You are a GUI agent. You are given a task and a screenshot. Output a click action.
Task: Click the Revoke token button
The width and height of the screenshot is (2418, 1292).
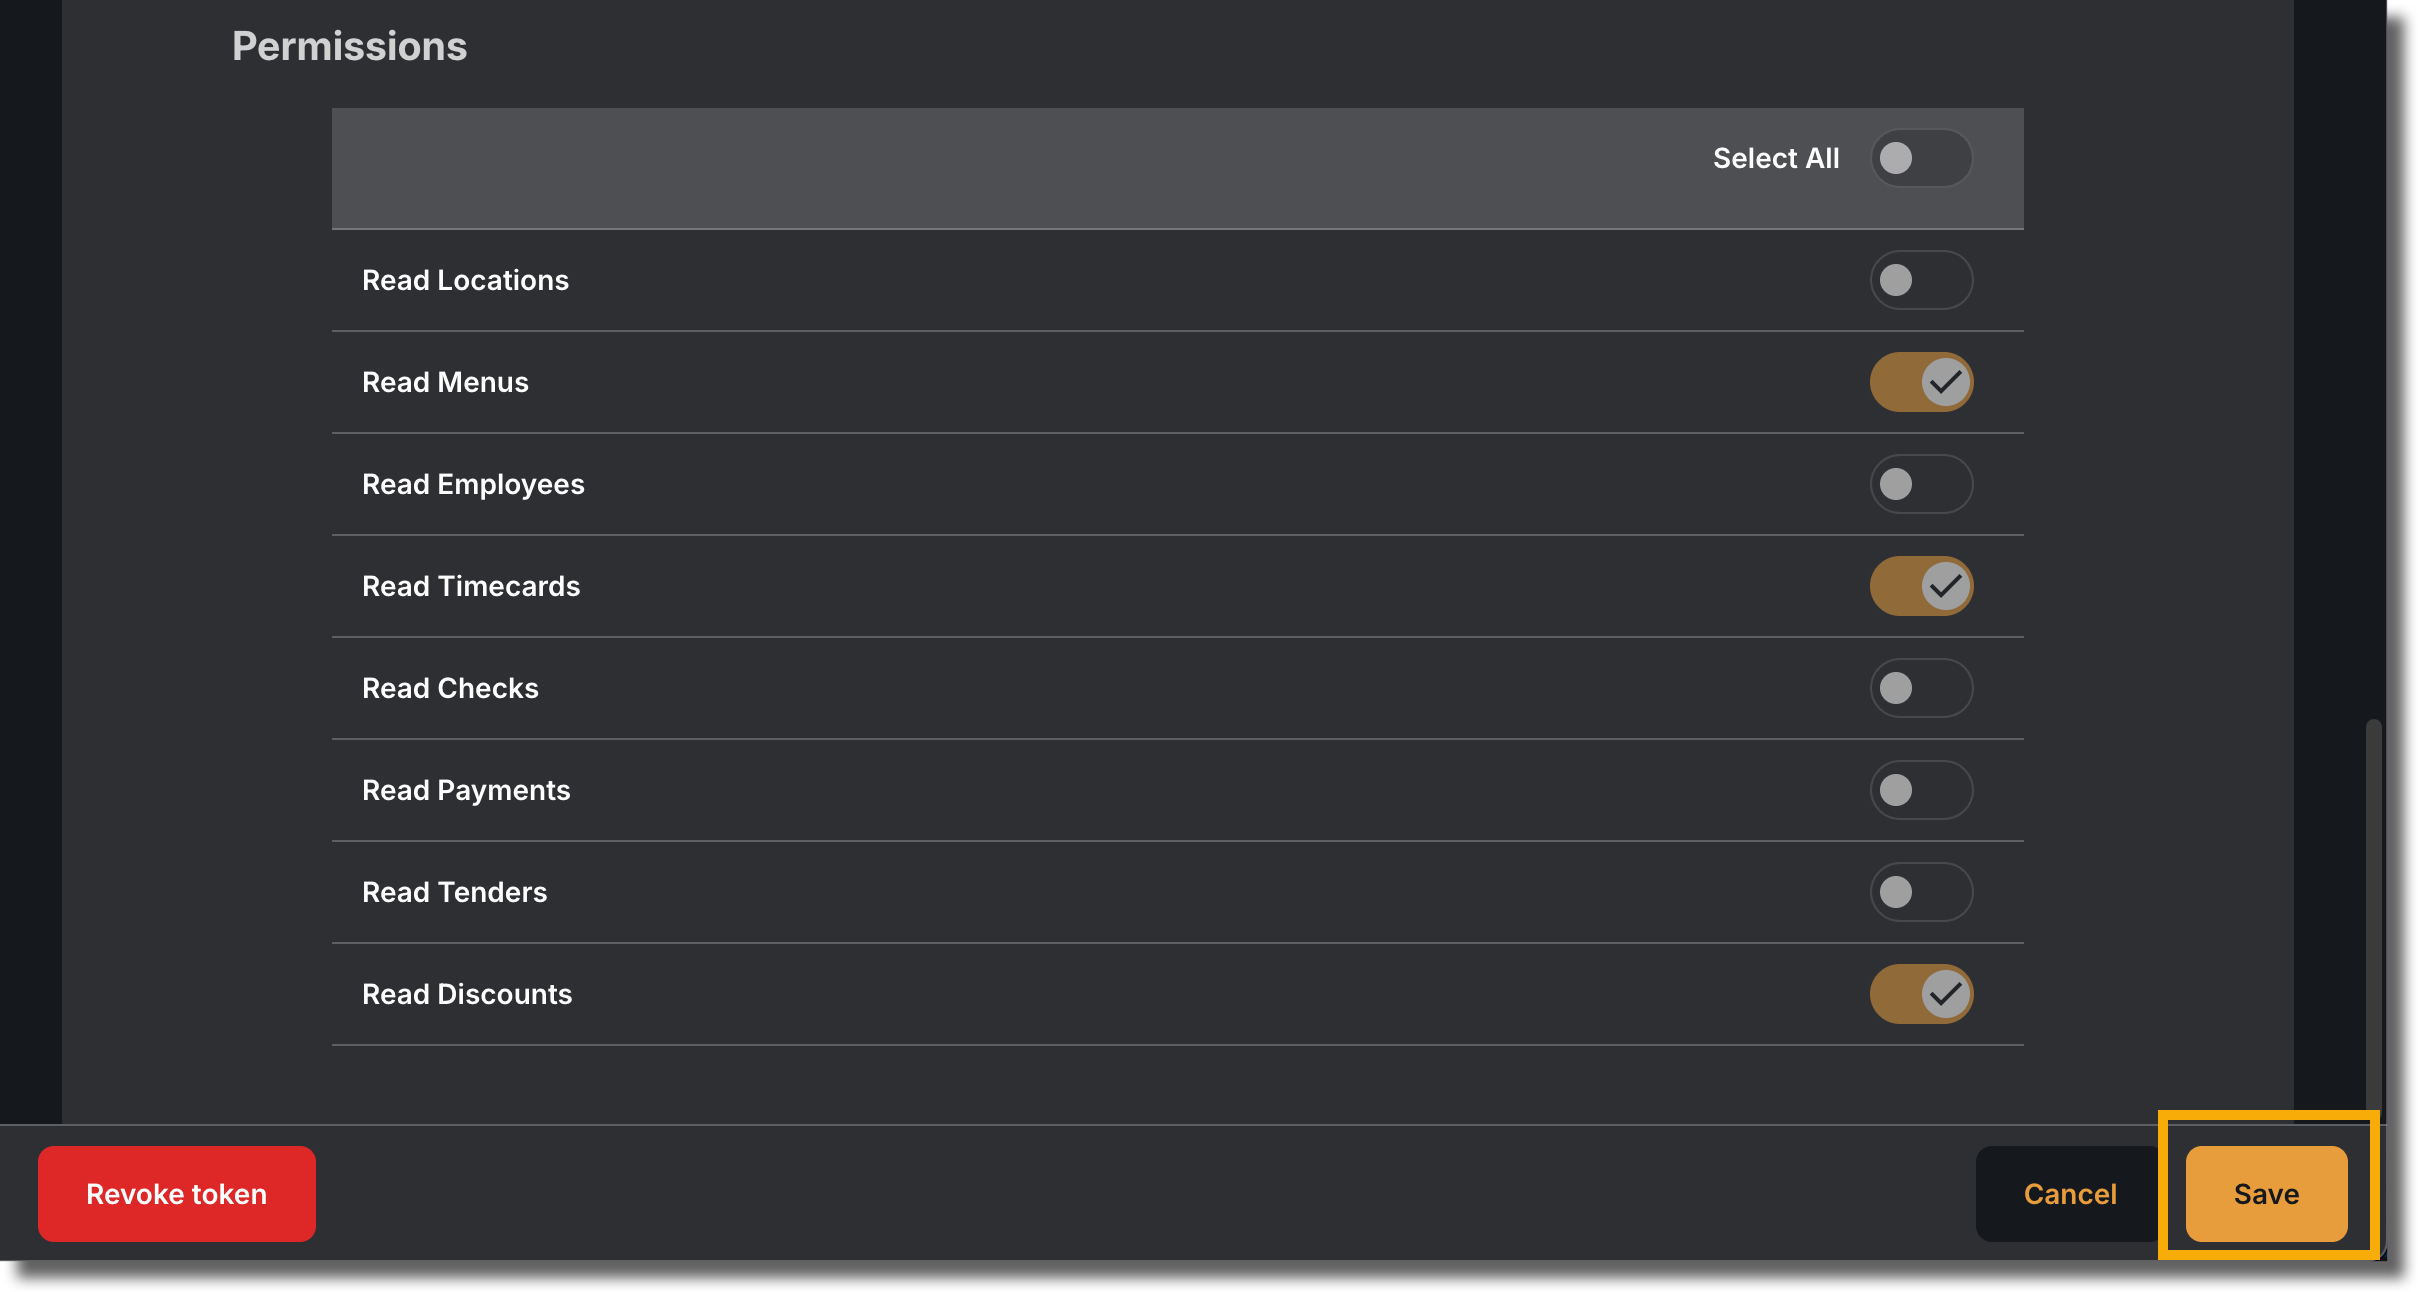(x=177, y=1194)
